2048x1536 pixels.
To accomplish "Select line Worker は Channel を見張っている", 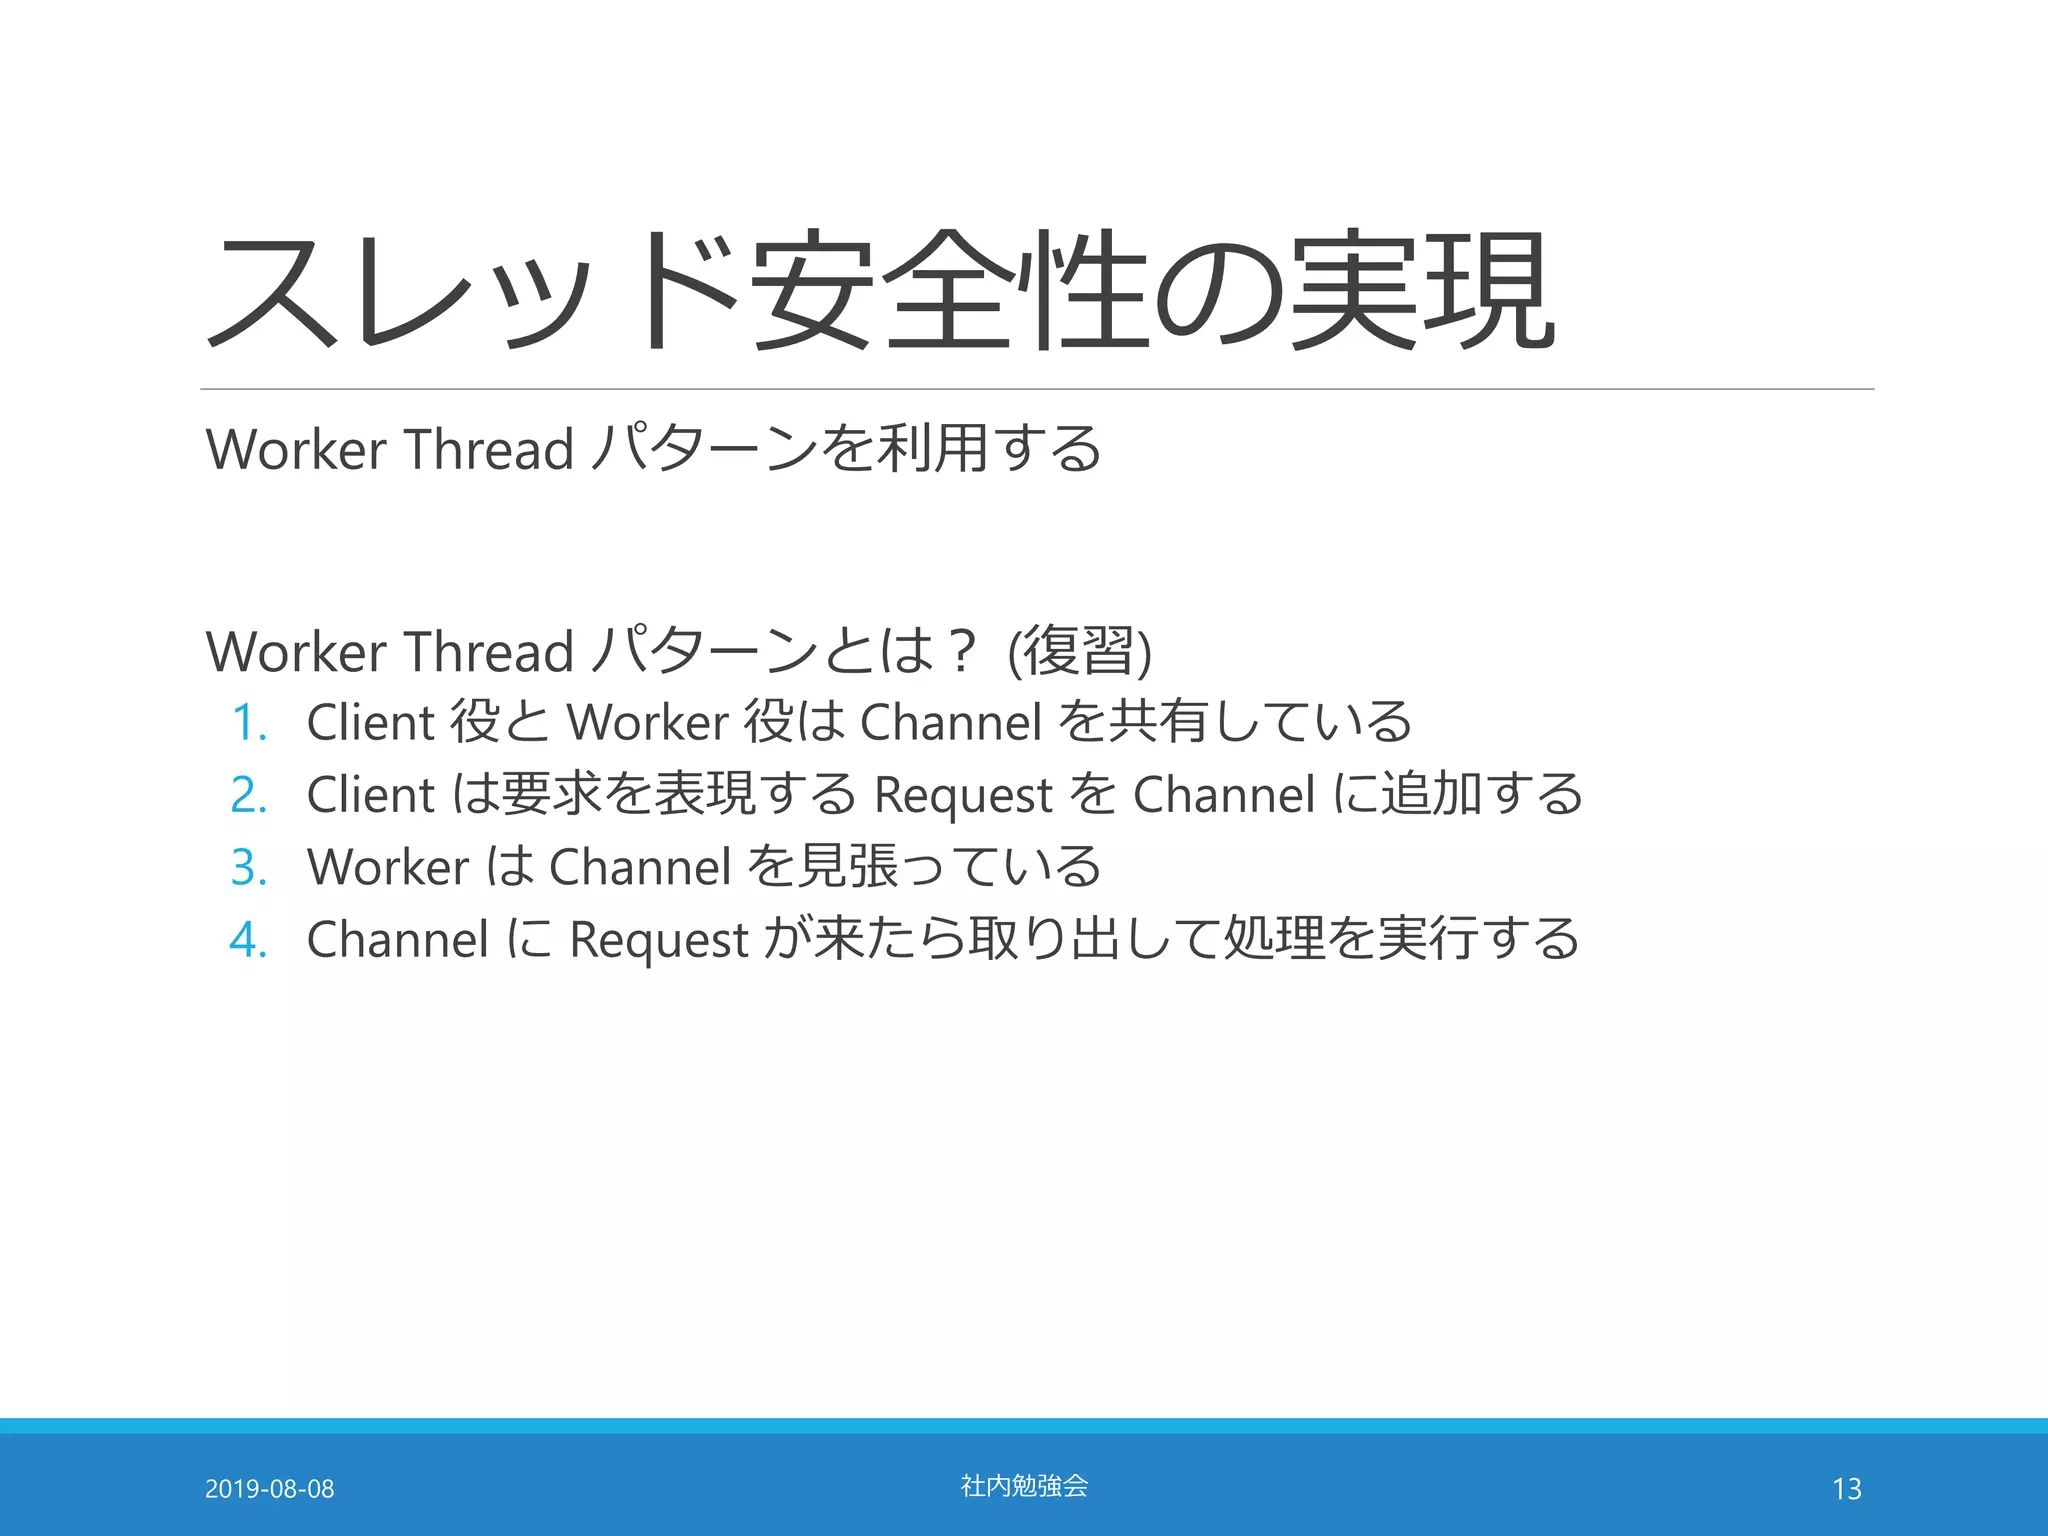I will [x=704, y=866].
